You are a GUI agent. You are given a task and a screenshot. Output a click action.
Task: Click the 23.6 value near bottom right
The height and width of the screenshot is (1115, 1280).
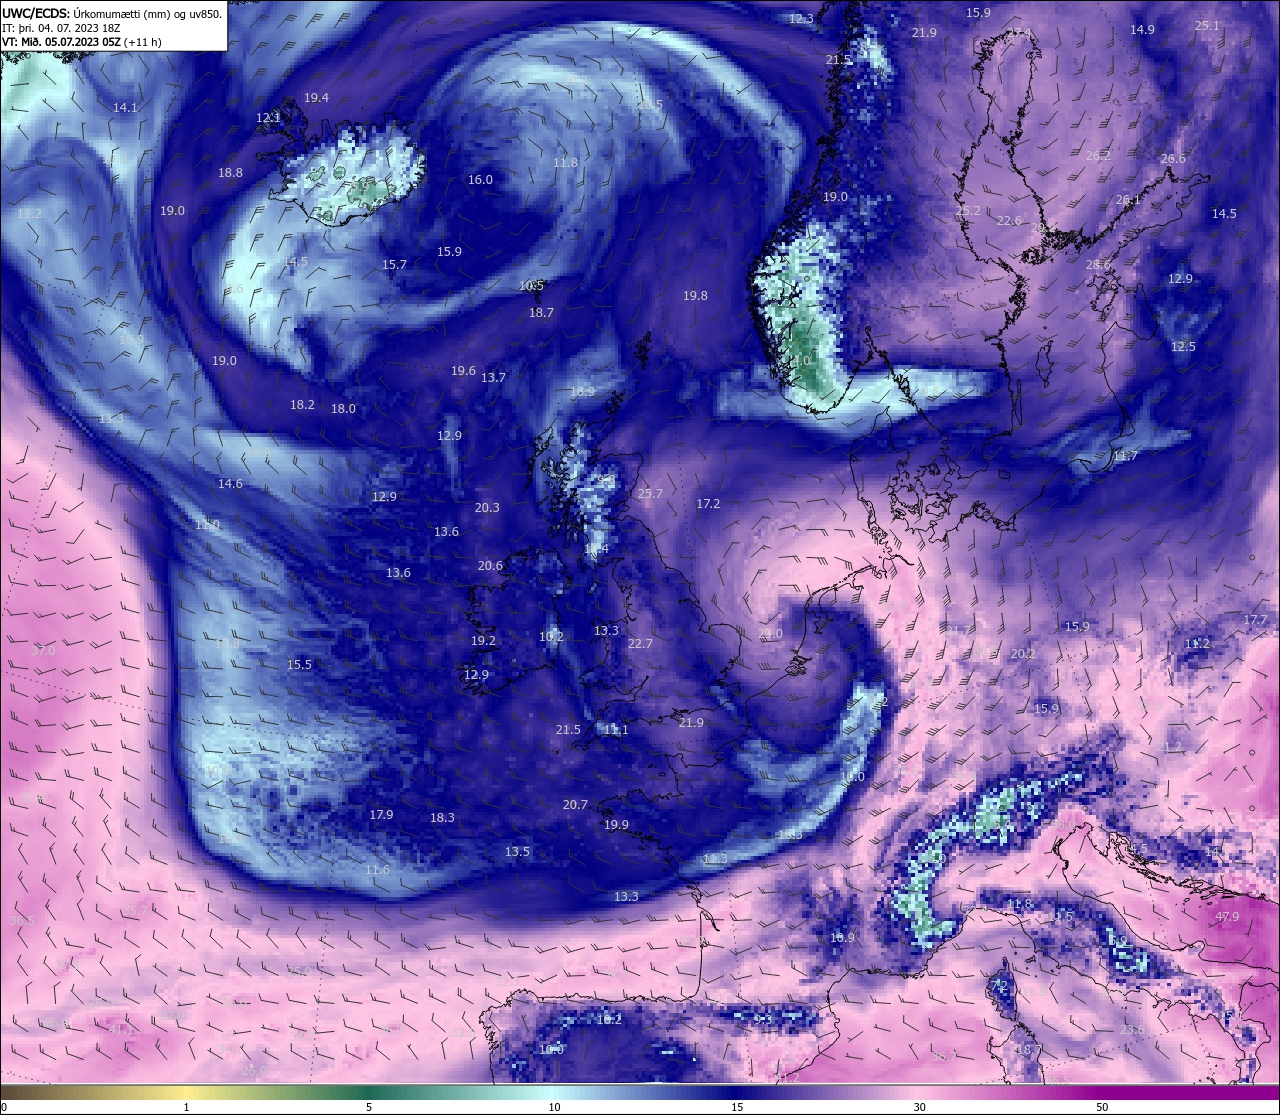pos(1132,1029)
